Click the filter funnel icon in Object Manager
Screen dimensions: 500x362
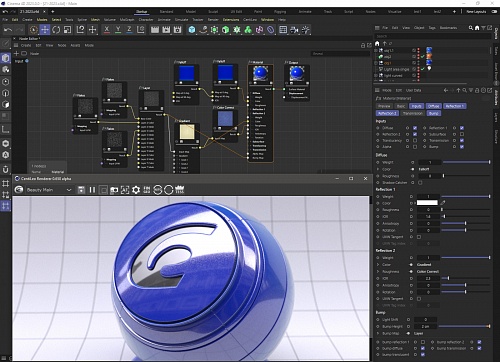pos(483,28)
